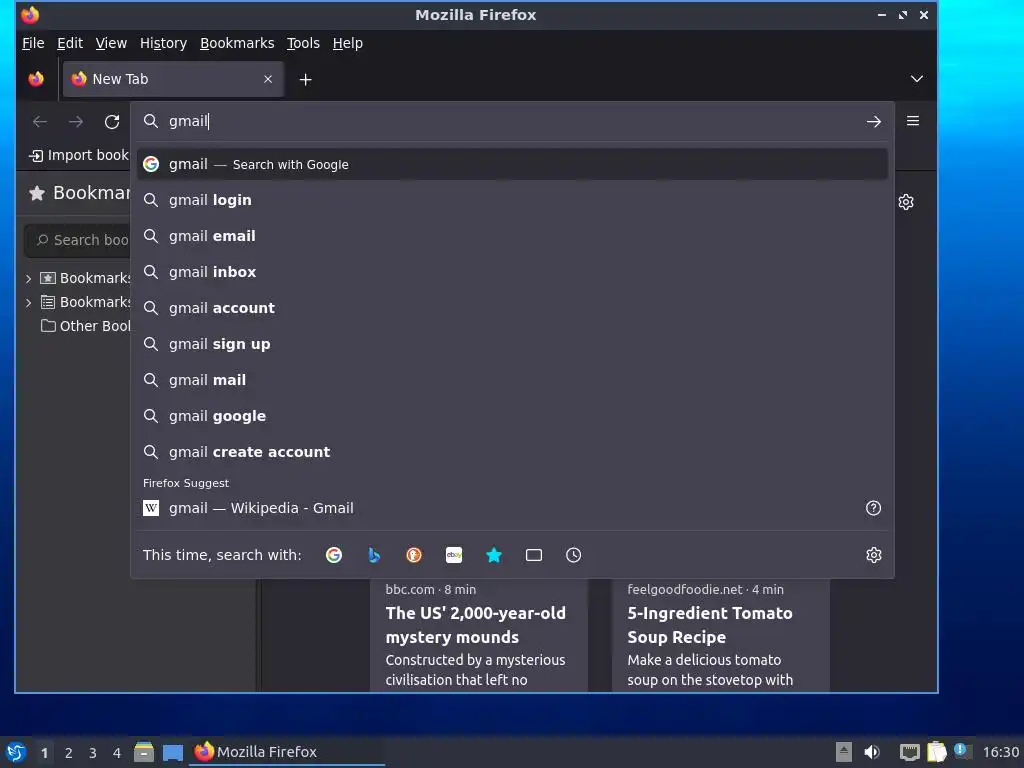Search in Bookmarks via star icon

pyautogui.click(x=494, y=555)
